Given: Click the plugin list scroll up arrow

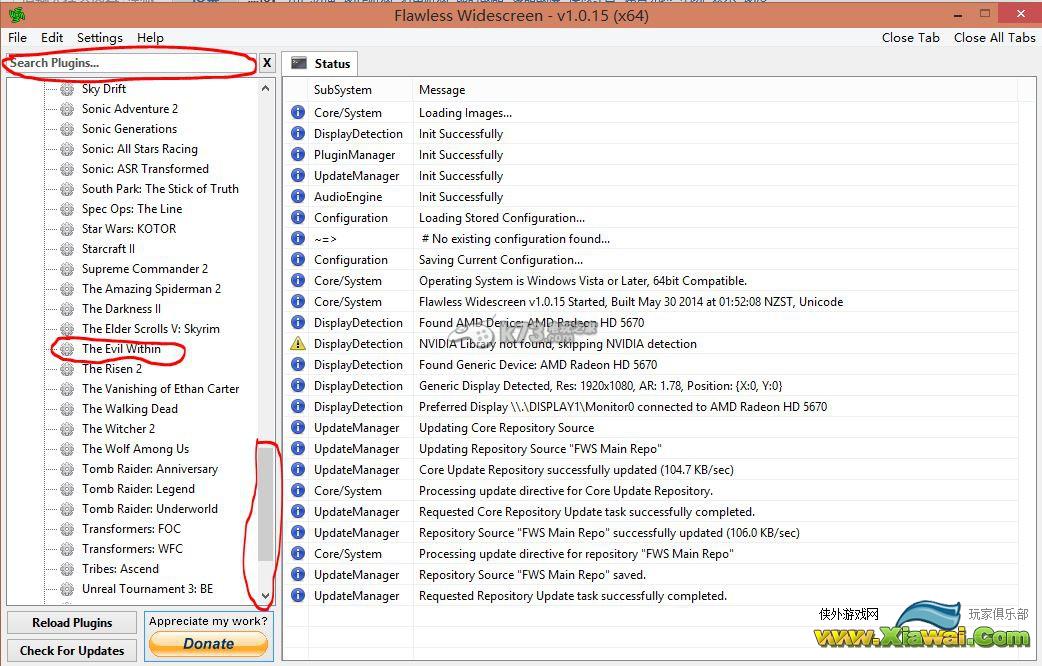Looking at the screenshot, I should pos(266,88).
